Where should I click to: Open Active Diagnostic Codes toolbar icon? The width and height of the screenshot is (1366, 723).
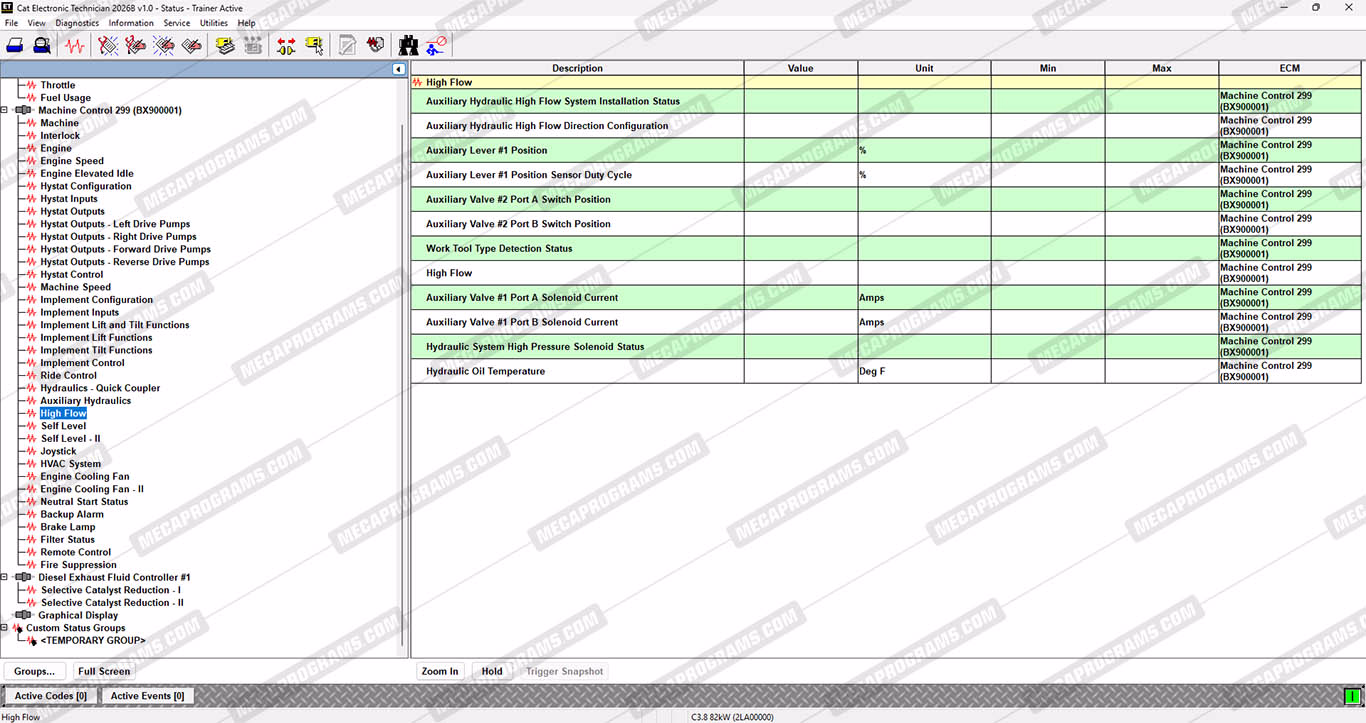coord(108,45)
